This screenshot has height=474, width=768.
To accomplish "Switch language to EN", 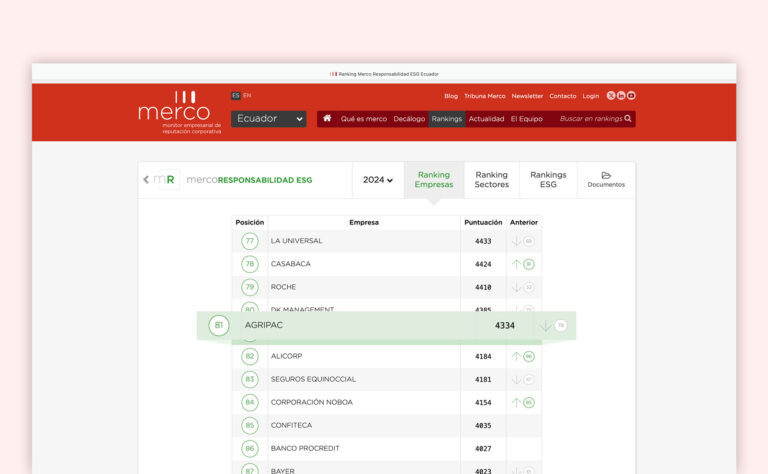I will pyautogui.click(x=247, y=96).
